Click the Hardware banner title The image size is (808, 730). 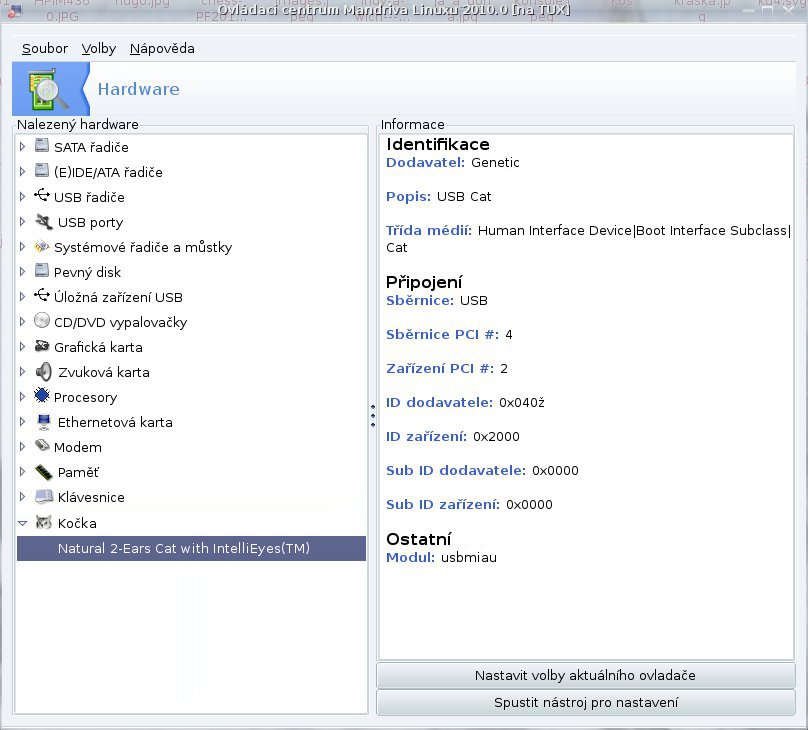[139, 89]
